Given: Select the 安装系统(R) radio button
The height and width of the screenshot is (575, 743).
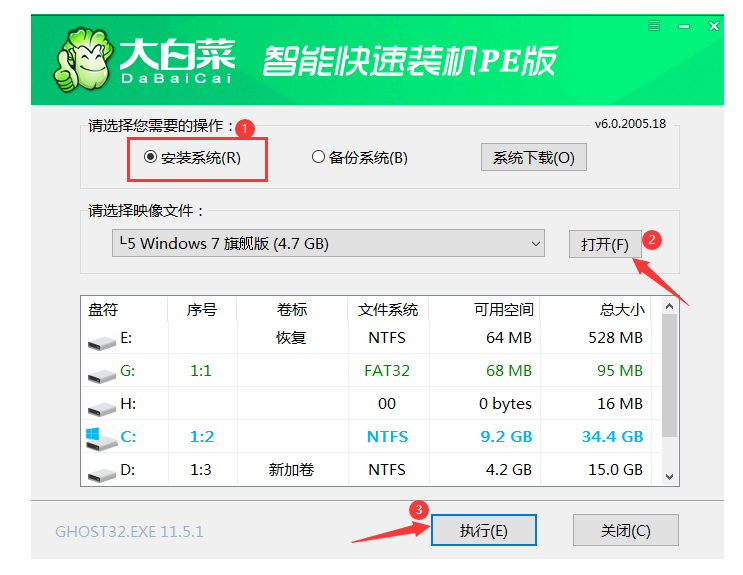Looking at the screenshot, I should (x=150, y=157).
